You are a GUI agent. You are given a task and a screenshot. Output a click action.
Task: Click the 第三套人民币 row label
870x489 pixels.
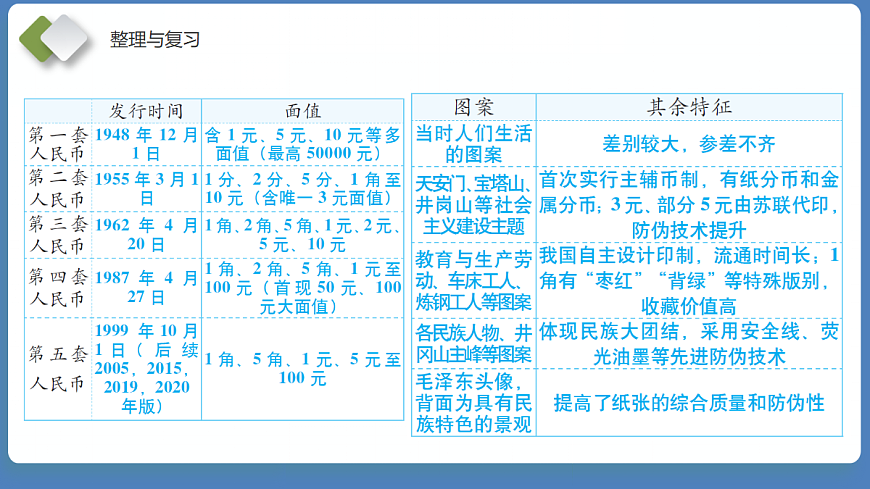point(58,235)
